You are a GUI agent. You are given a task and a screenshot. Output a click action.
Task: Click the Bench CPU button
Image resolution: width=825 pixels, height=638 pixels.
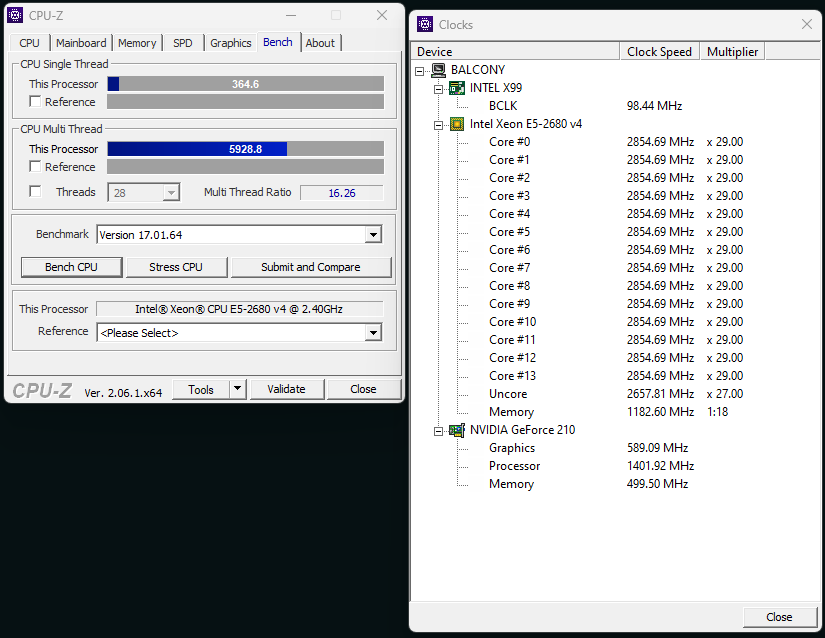click(x=71, y=267)
